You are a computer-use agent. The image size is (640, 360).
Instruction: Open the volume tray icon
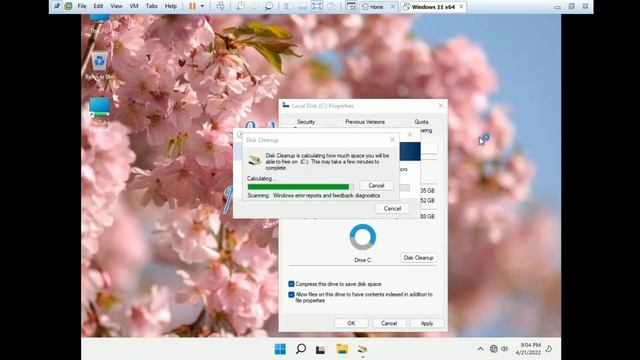coord(505,349)
